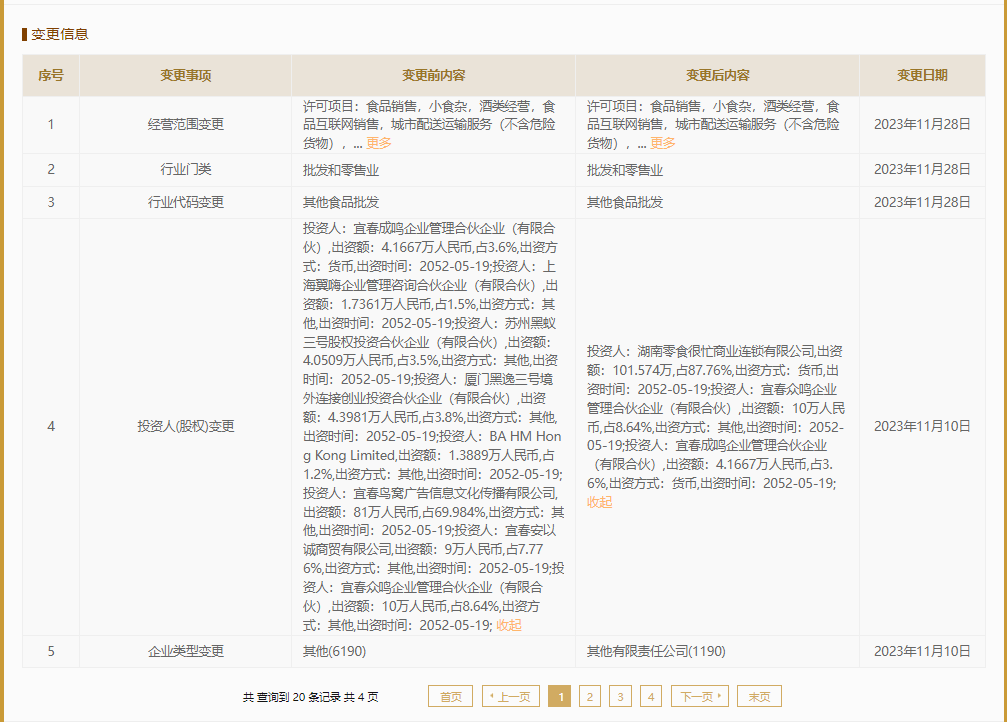The image size is (1007, 722).
Task: Click row number 4 cell
Action: click(x=51, y=427)
